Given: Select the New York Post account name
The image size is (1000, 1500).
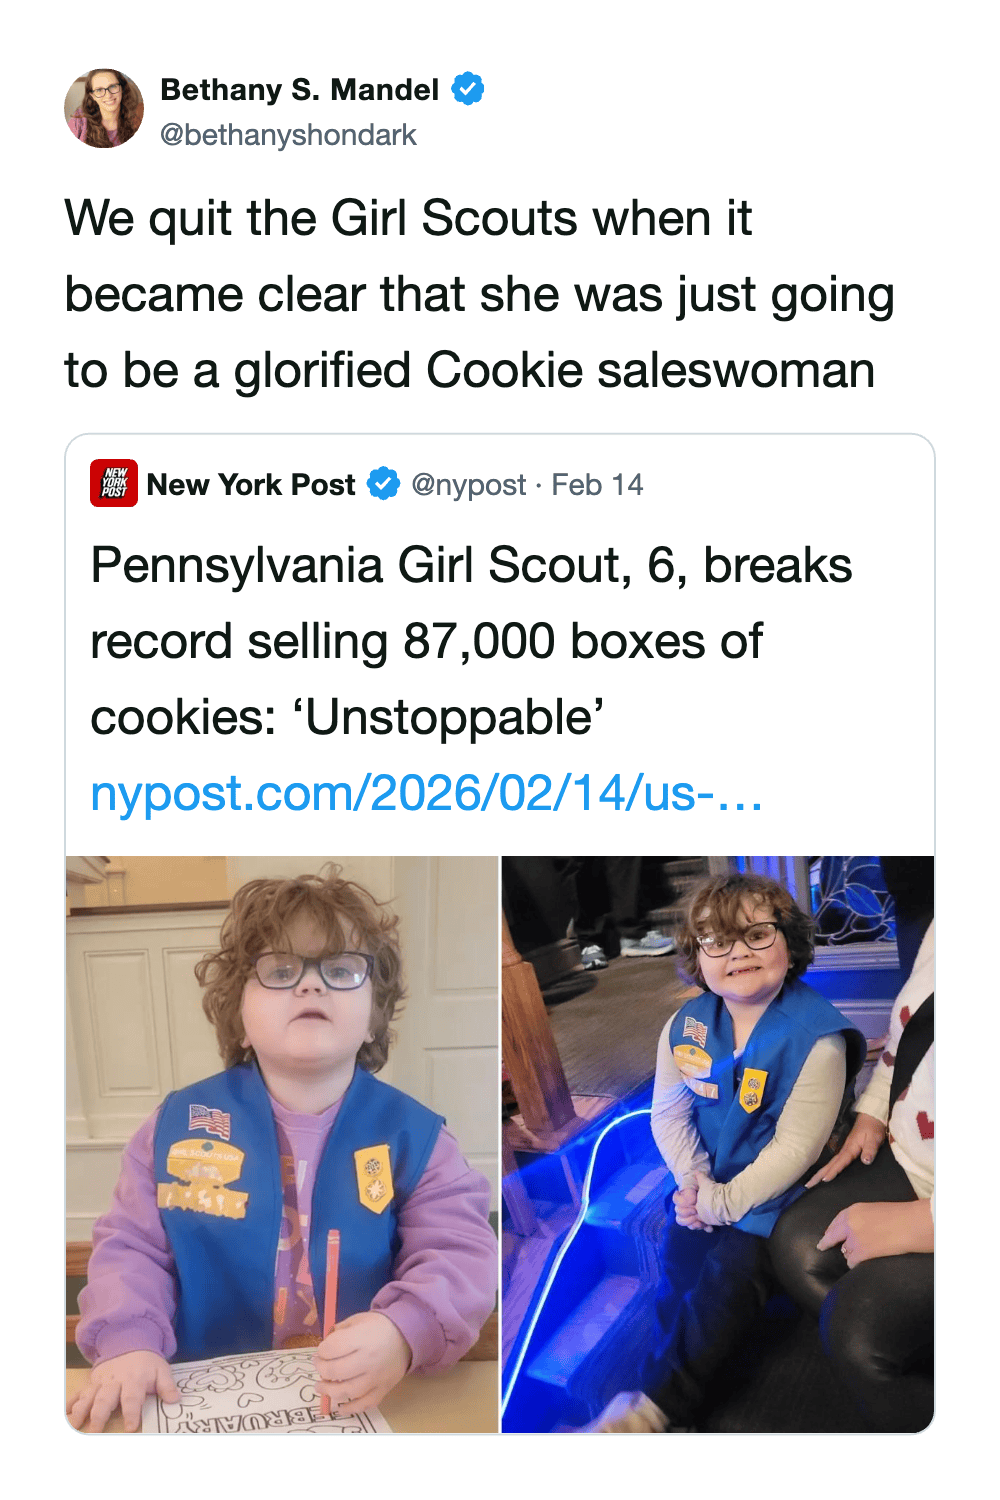Looking at the screenshot, I should coord(250,485).
